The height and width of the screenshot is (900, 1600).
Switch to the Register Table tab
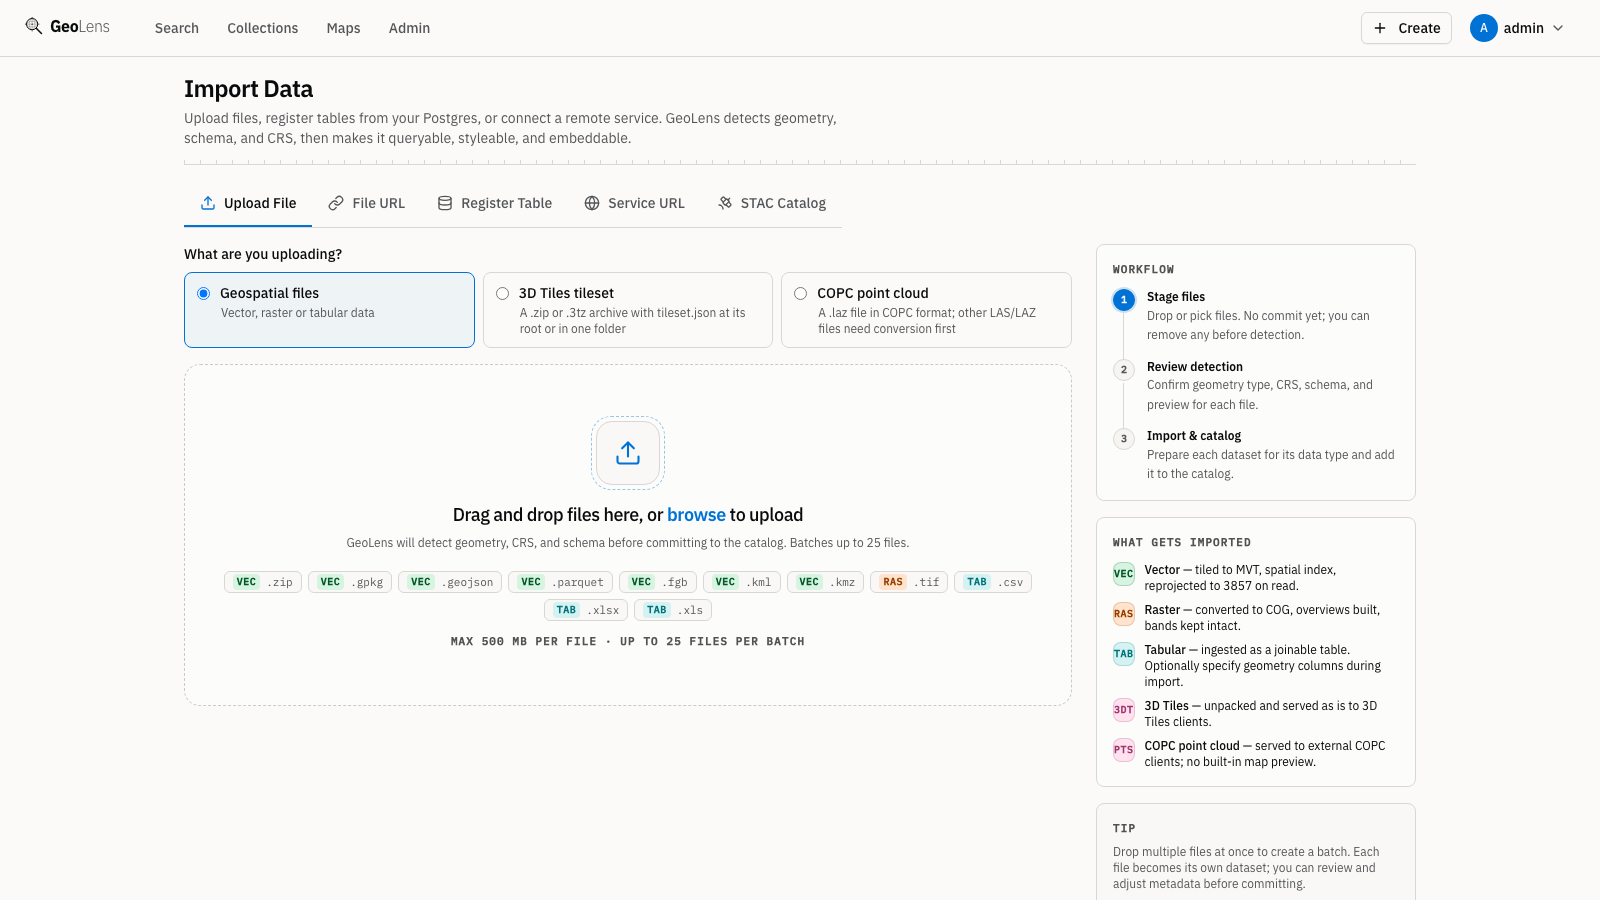495,203
